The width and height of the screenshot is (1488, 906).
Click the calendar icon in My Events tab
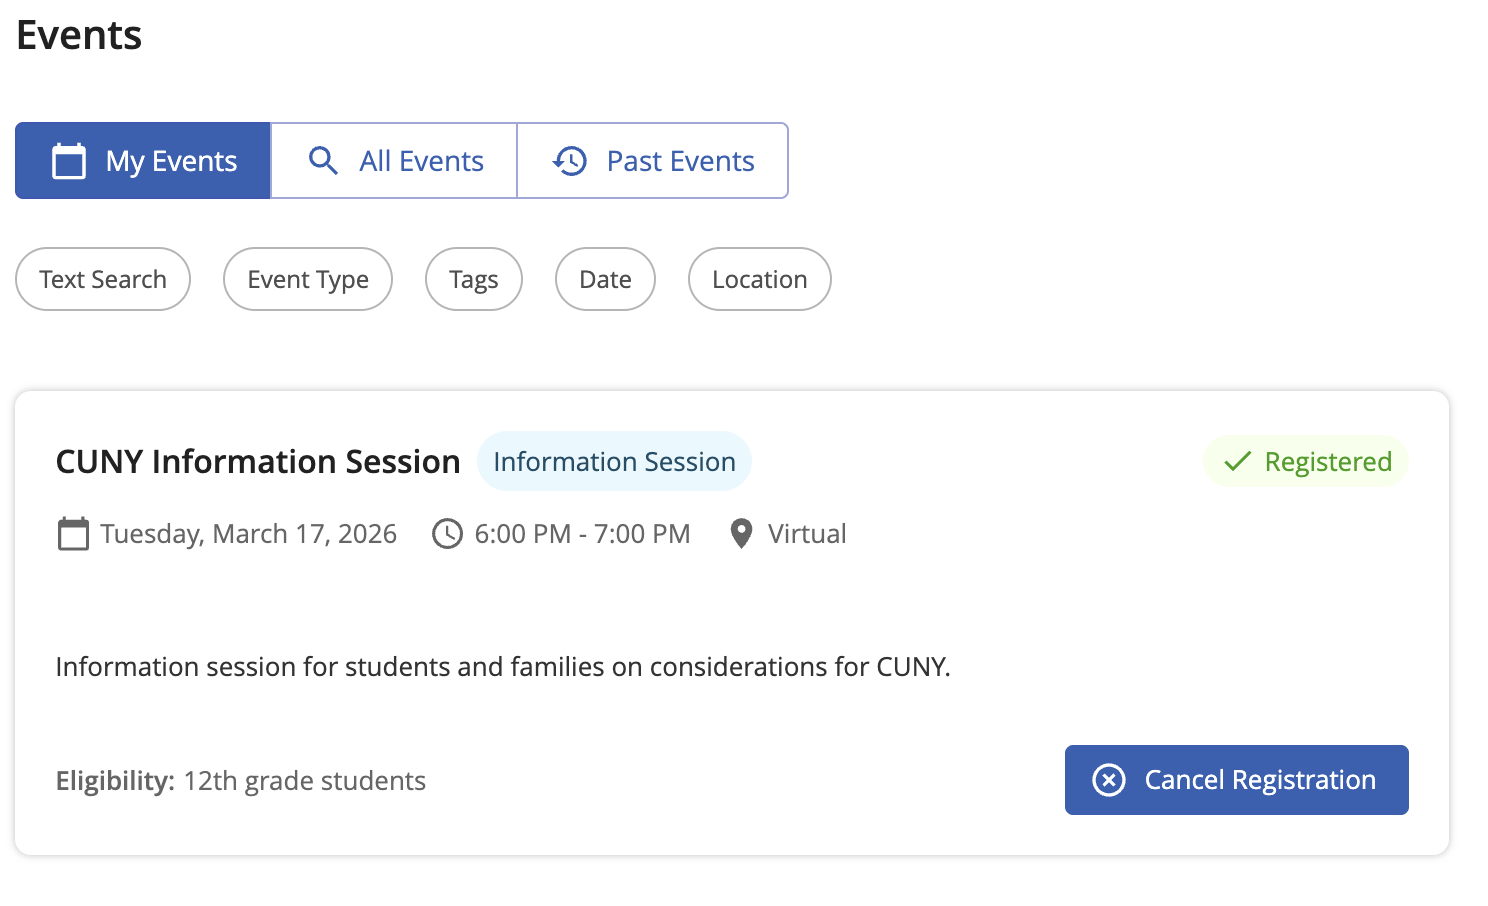(x=69, y=161)
